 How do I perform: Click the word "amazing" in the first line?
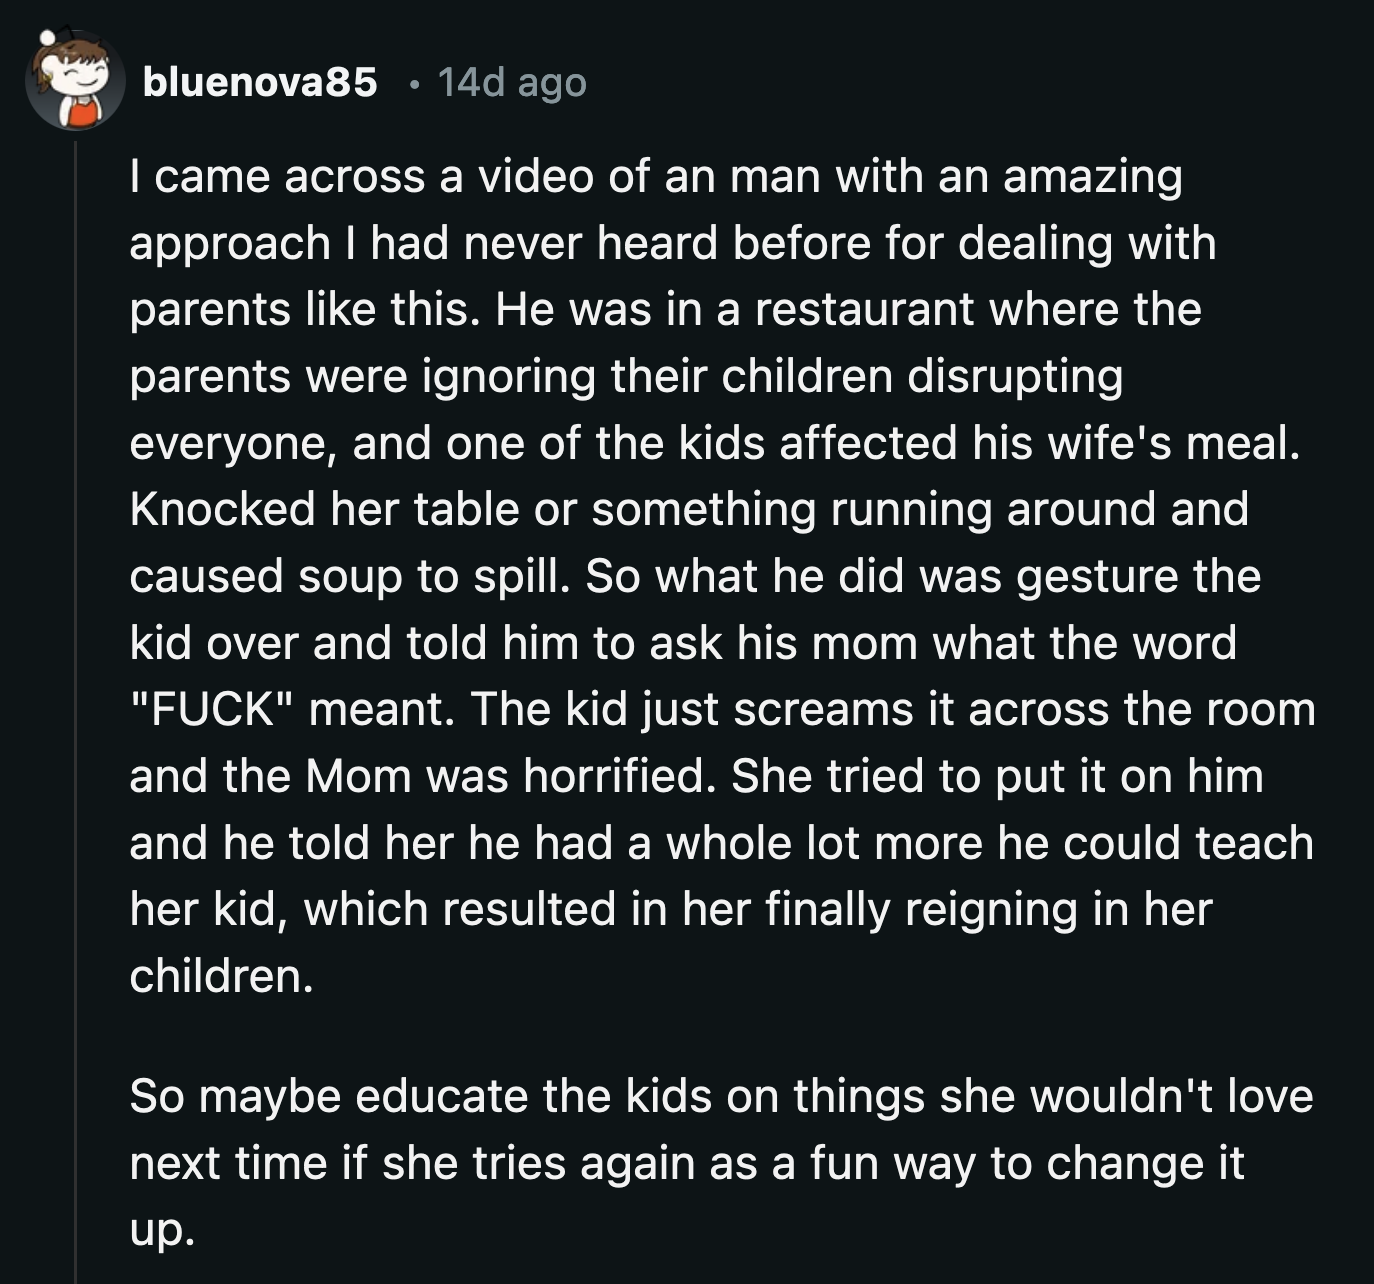coord(1092,176)
